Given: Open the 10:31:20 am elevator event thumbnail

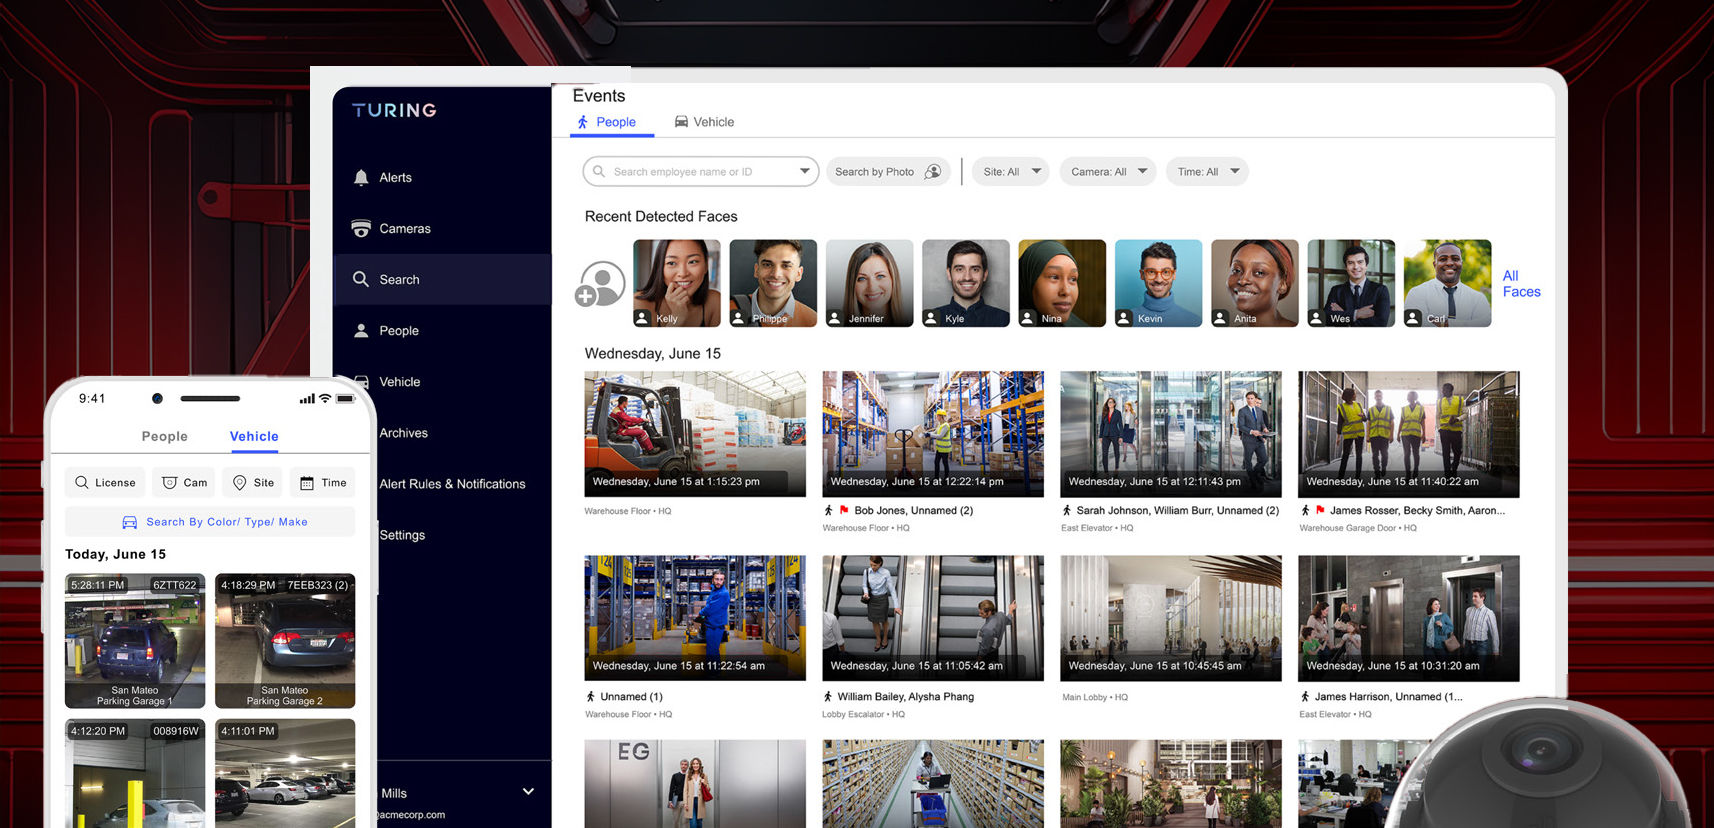Looking at the screenshot, I should (x=1409, y=618).
